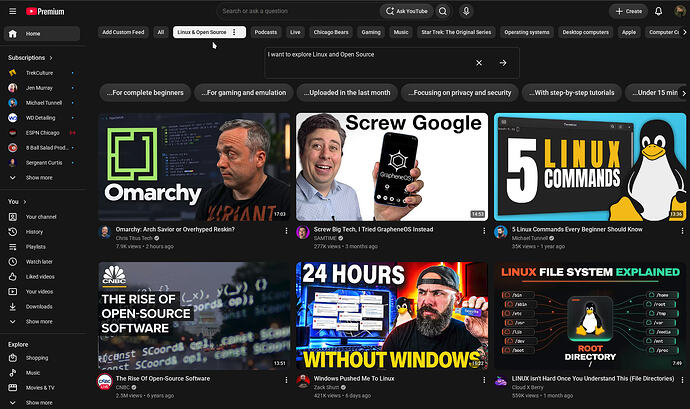Viewport: 690px width, 409px height.
Task: Click the search magnifier icon
Action: coord(443,11)
